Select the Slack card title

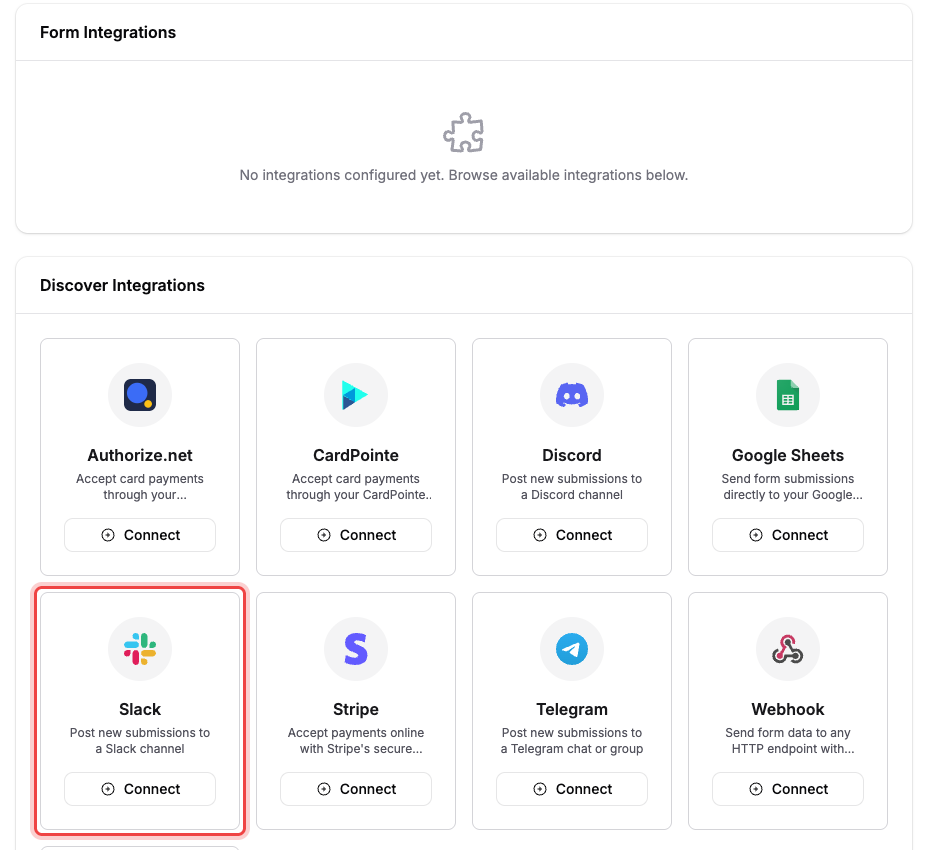tap(140, 709)
